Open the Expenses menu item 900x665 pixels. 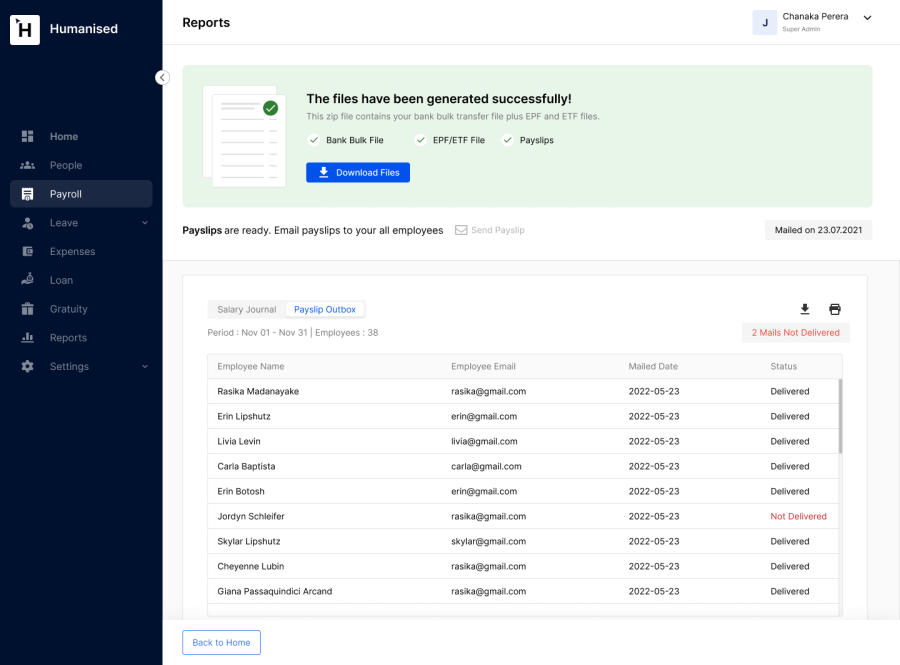click(x=81, y=251)
